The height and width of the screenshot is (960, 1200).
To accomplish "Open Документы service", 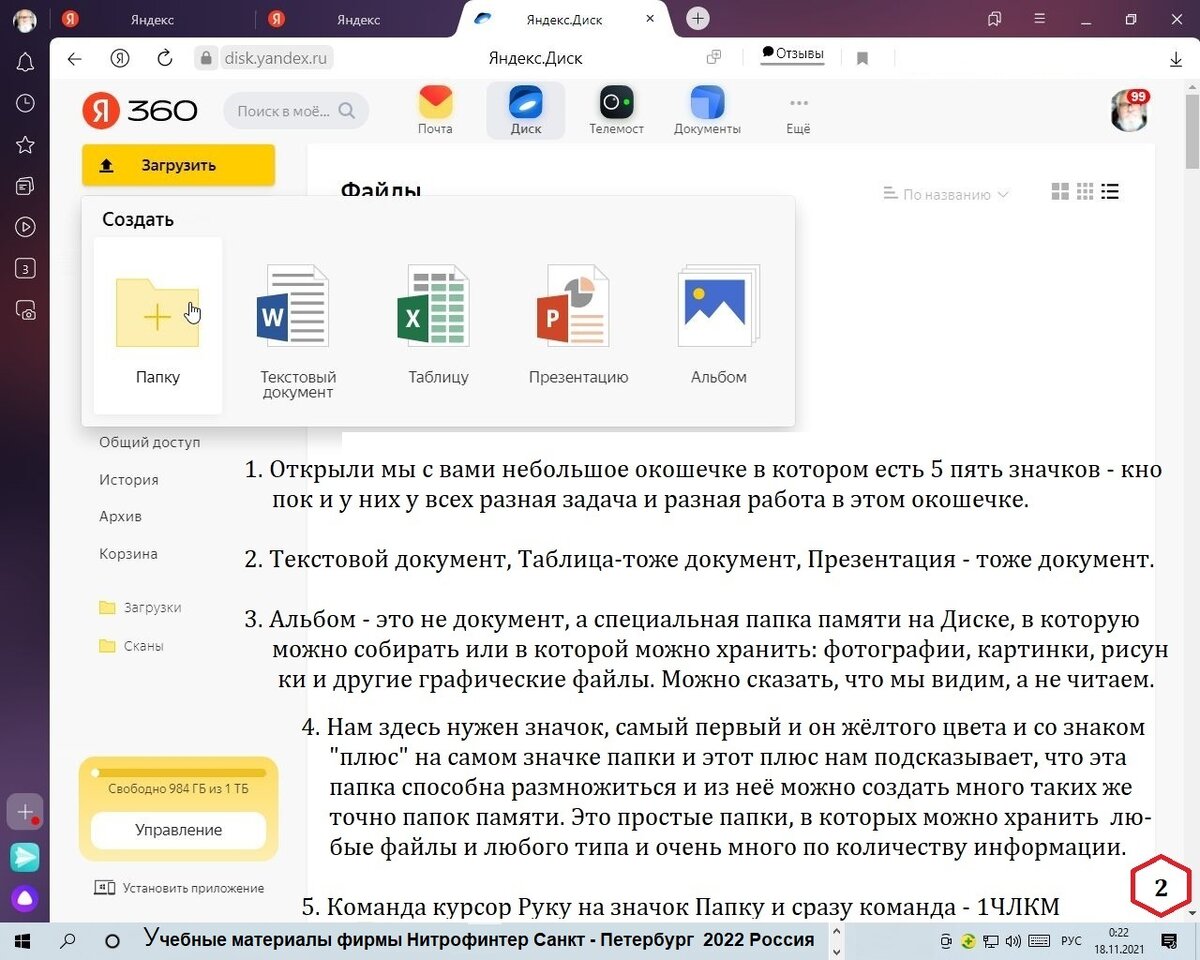I will pos(707,110).
